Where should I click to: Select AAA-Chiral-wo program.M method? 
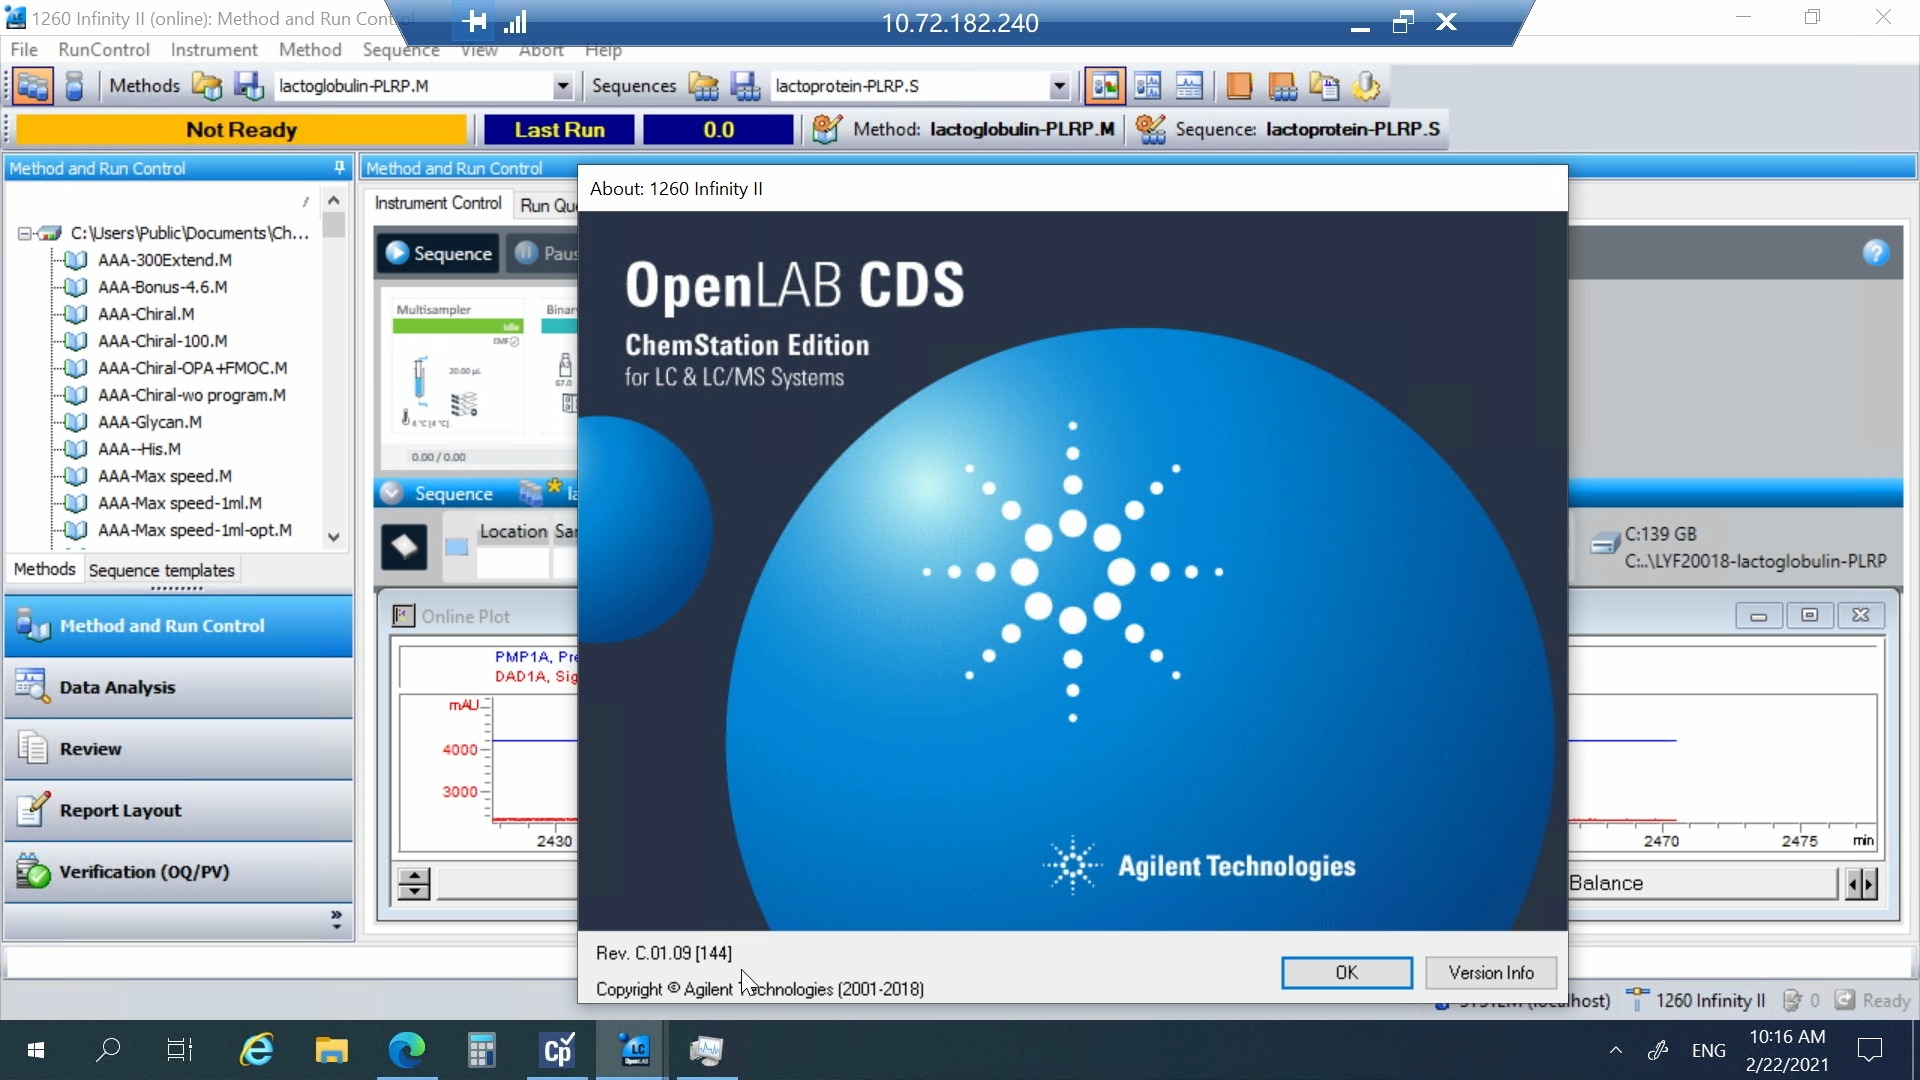[x=192, y=395]
